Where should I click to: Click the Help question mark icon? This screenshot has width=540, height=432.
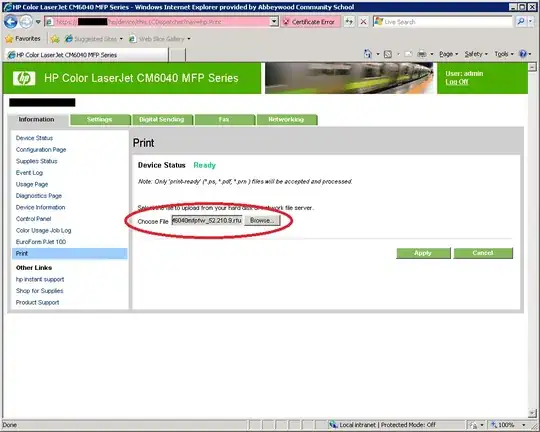[523, 54]
